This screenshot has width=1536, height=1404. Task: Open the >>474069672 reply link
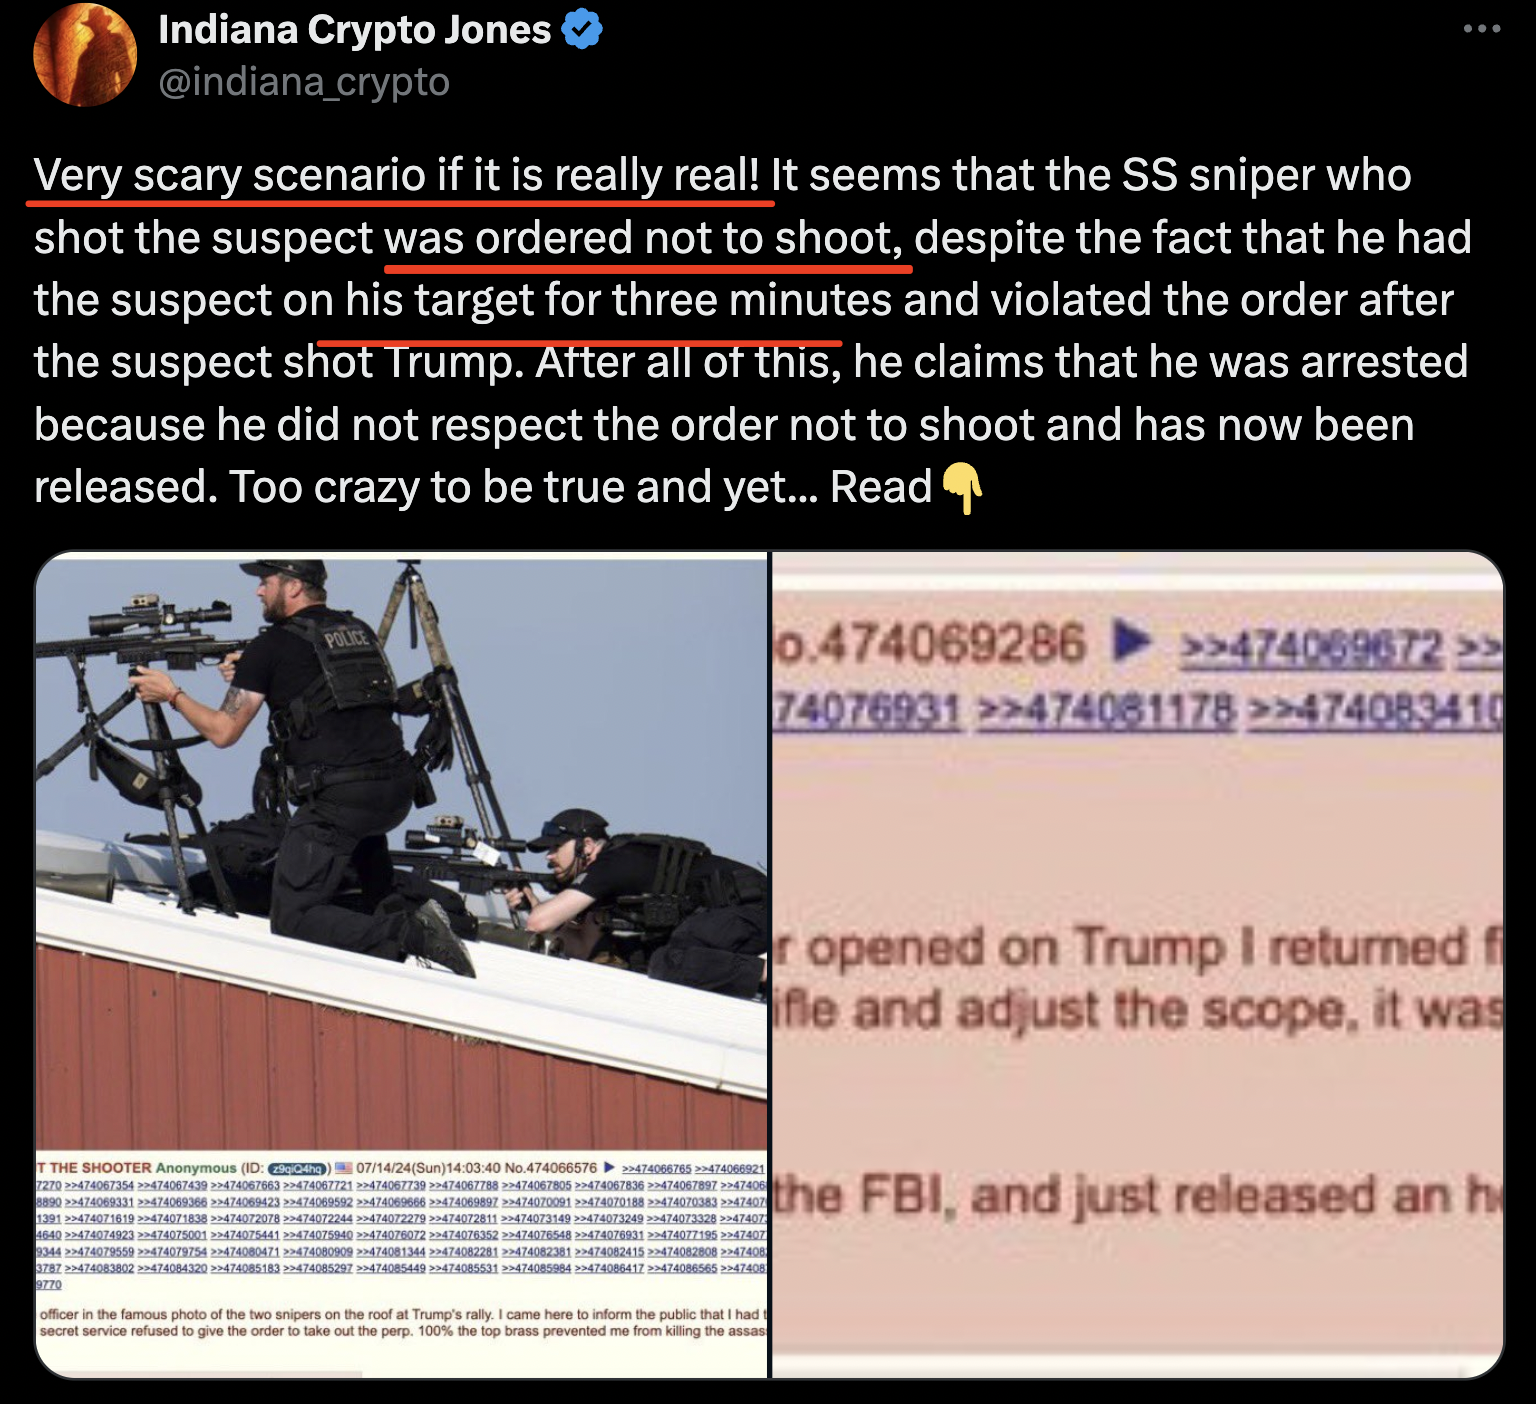1312,649
